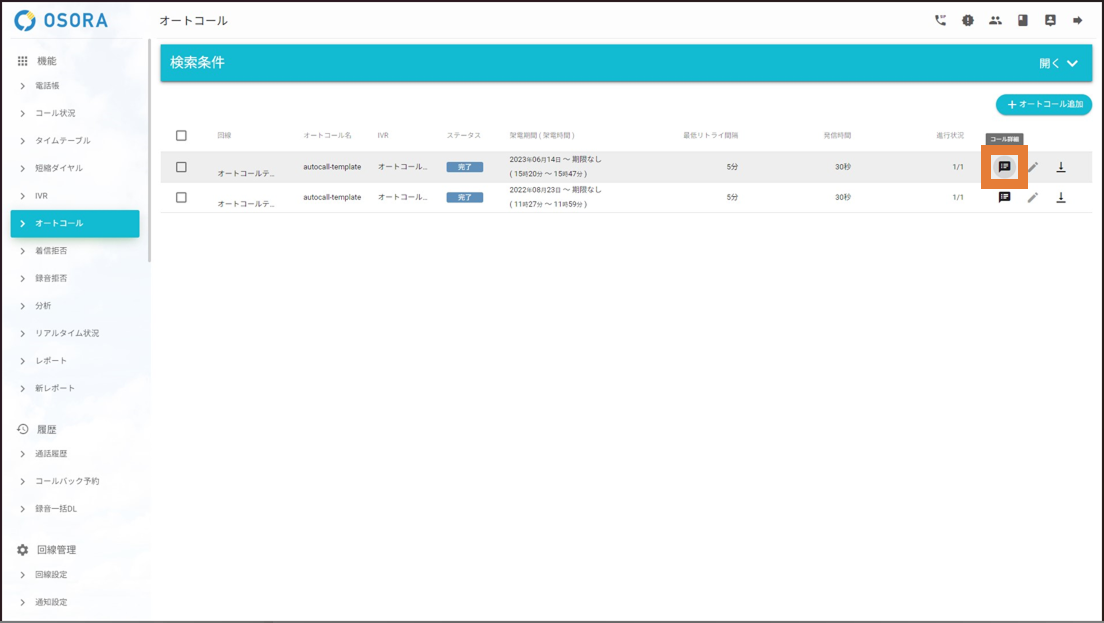
Task: Check the box for the 2022年08月23日 row
Action: (181, 197)
